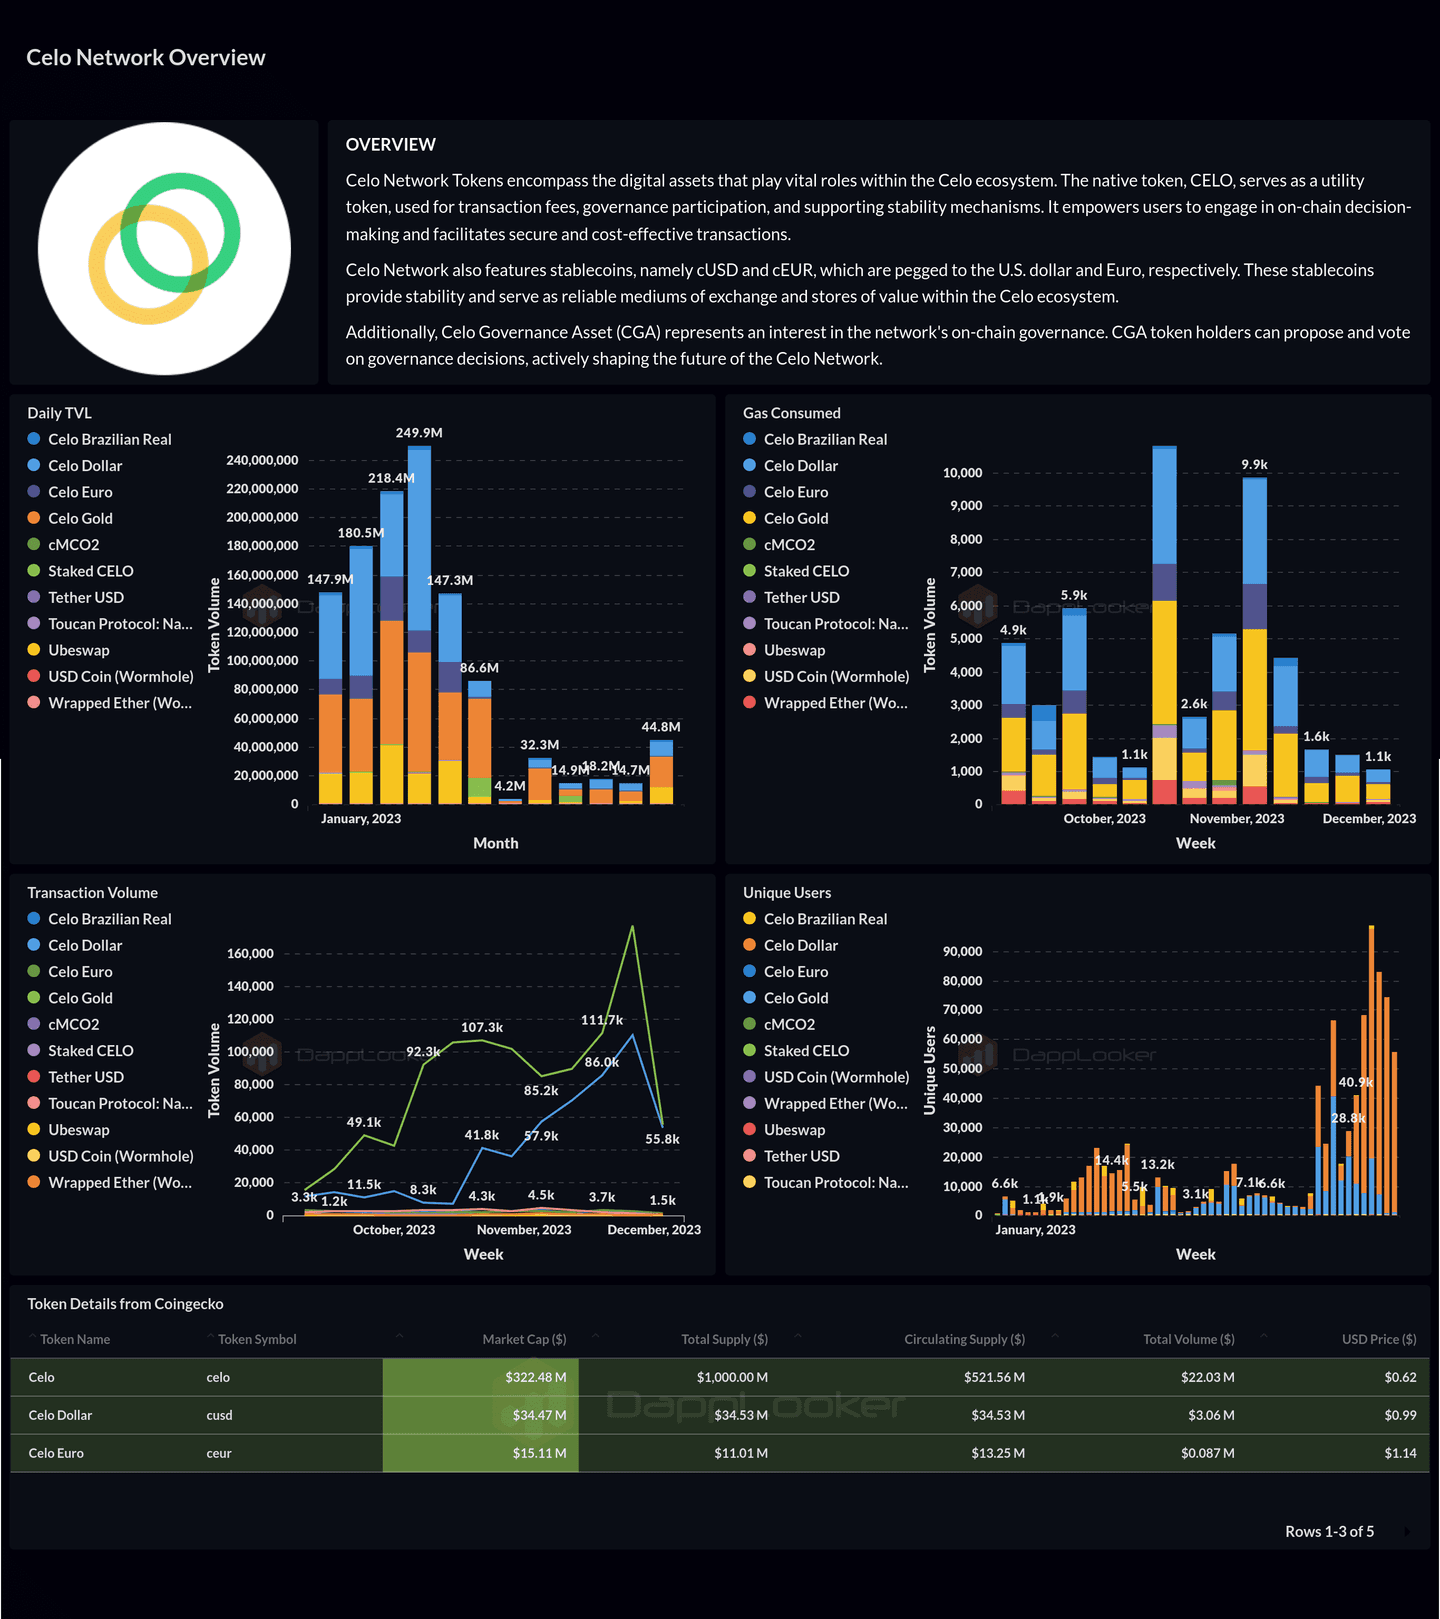Select the 5.9k bar in Gas Consumed
The width and height of the screenshot is (1440, 1619).
click(1074, 706)
